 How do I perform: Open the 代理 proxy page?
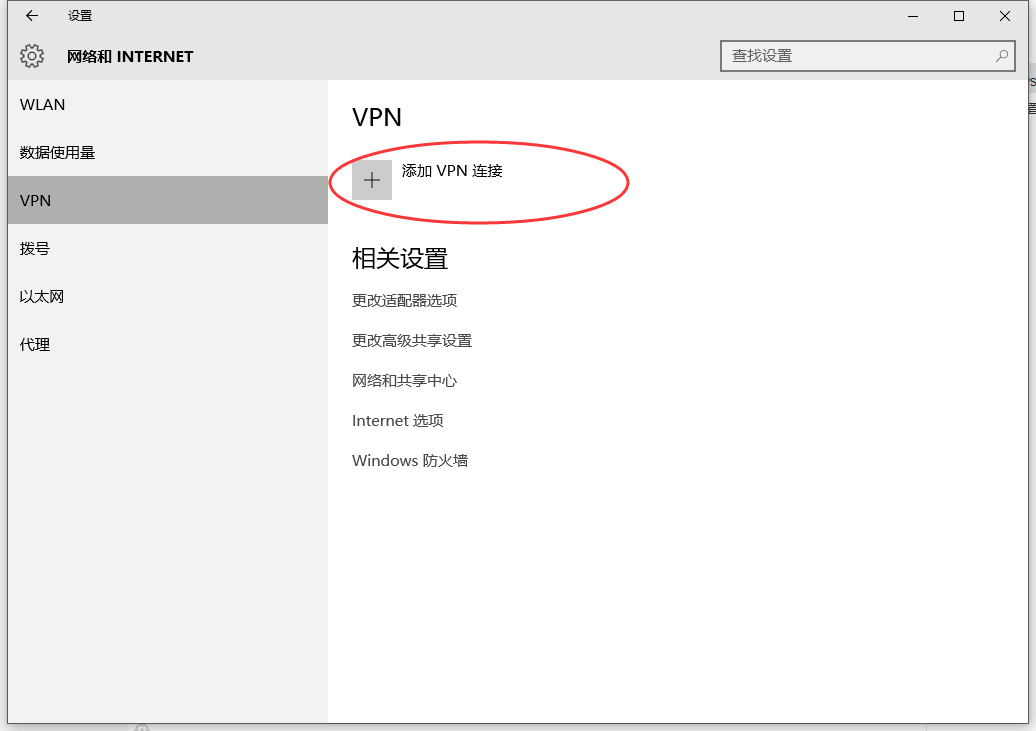[x=168, y=344]
